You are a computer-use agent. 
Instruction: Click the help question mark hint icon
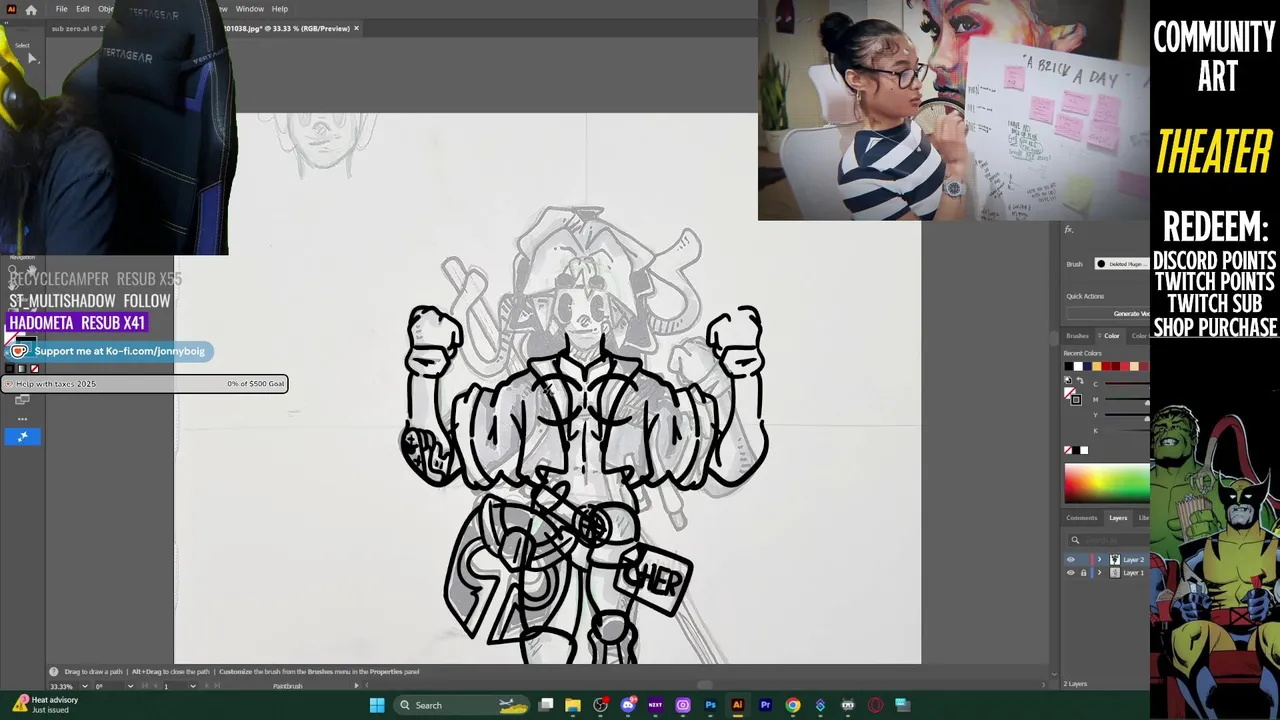[x=54, y=672]
